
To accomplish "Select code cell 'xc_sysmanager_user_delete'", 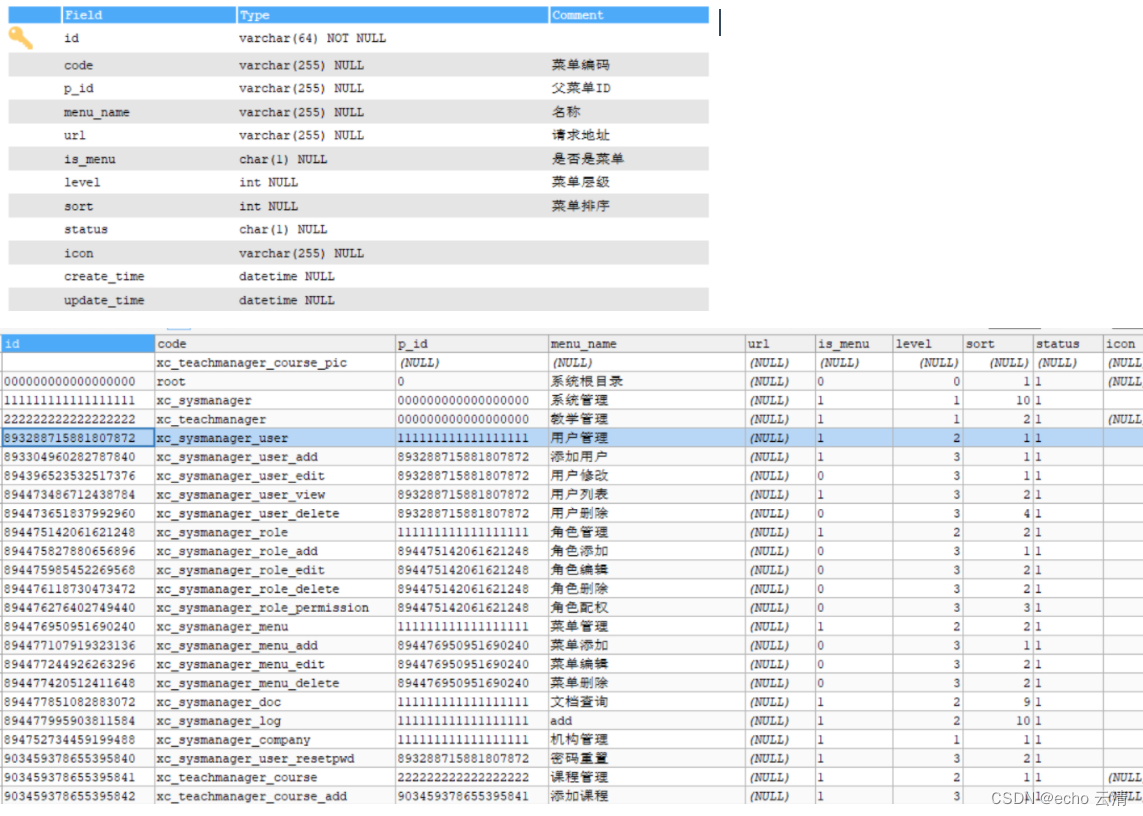I will (x=275, y=513).
